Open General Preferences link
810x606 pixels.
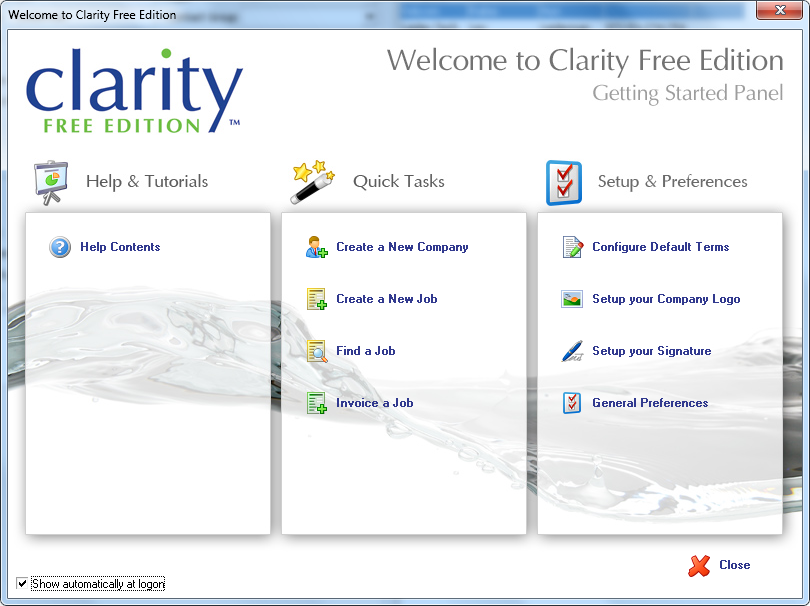(650, 403)
